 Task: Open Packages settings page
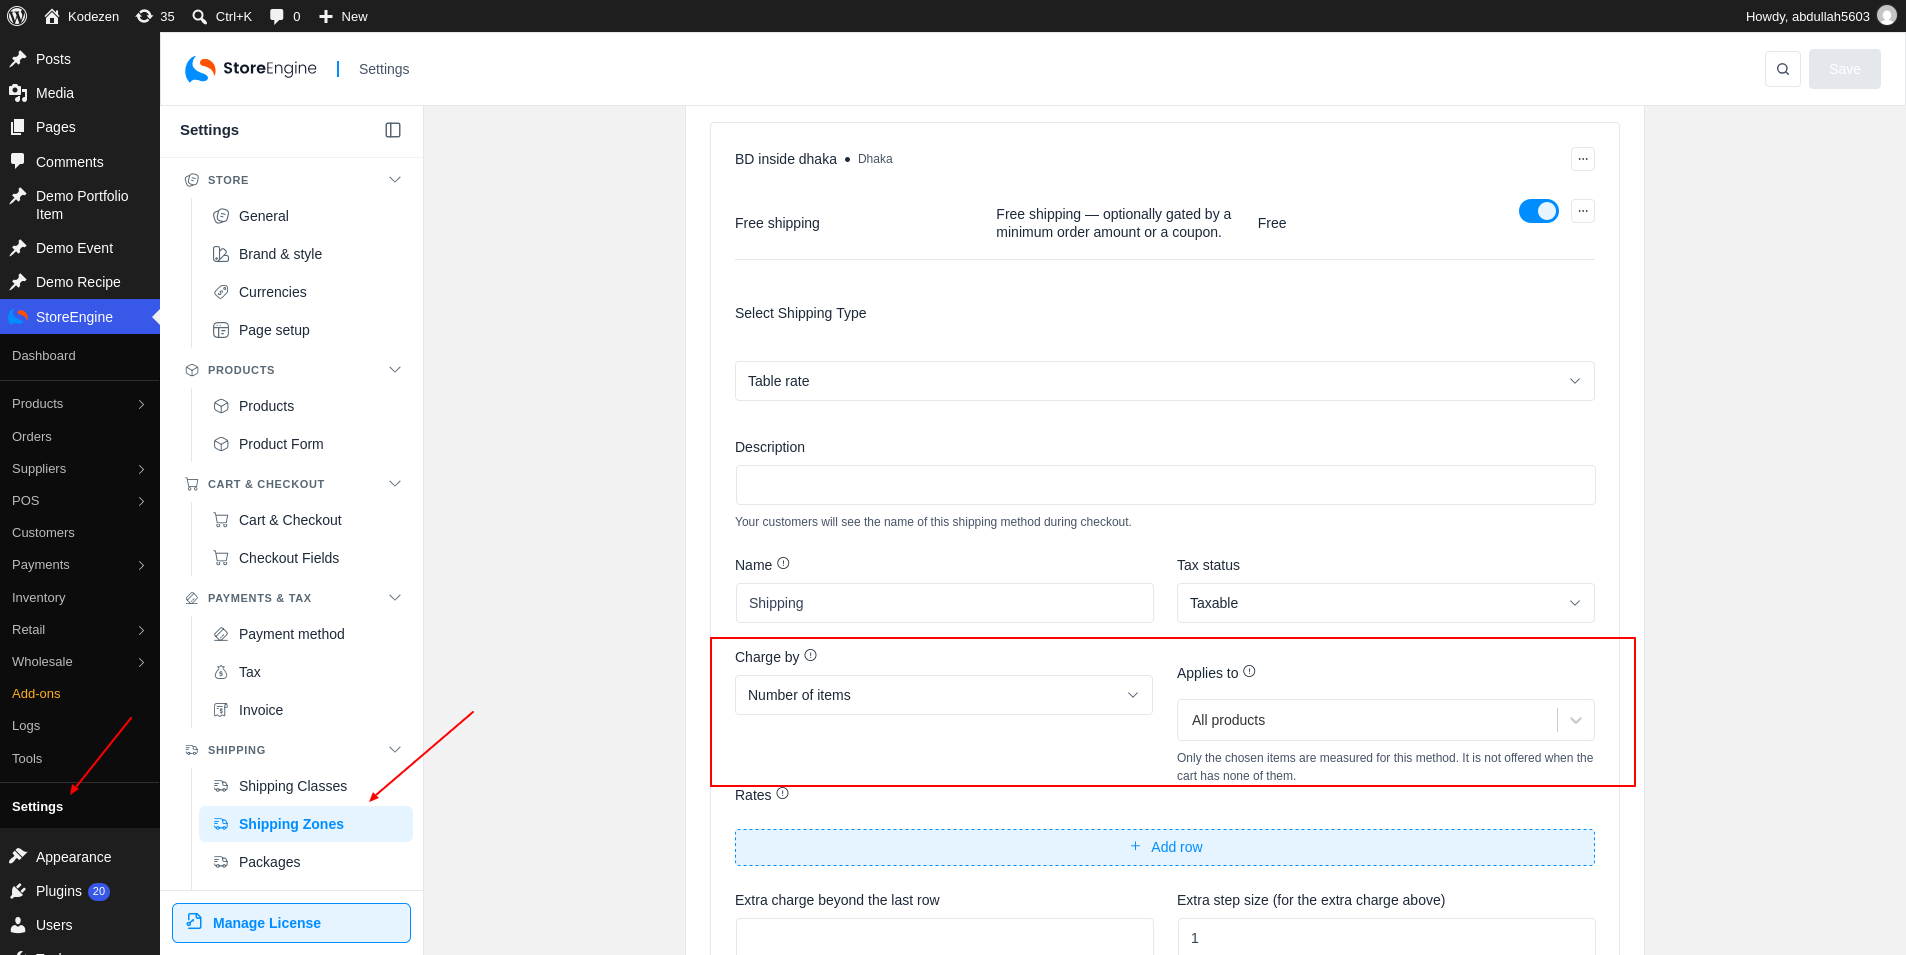(x=306, y=862)
